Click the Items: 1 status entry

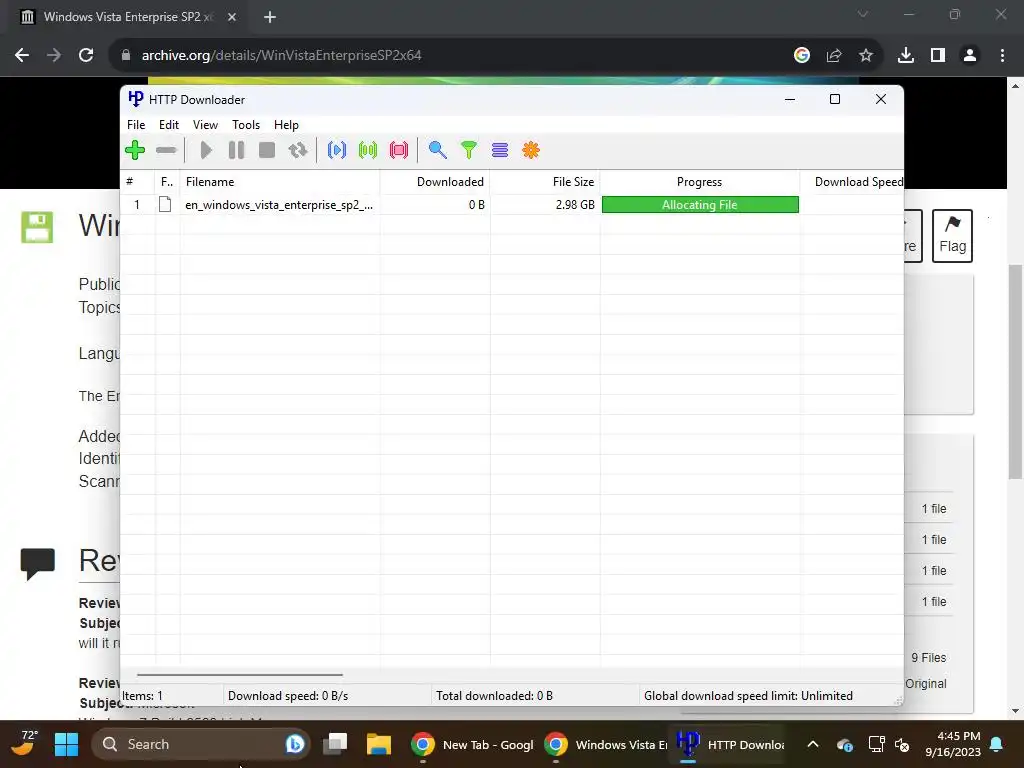click(142, 696)
